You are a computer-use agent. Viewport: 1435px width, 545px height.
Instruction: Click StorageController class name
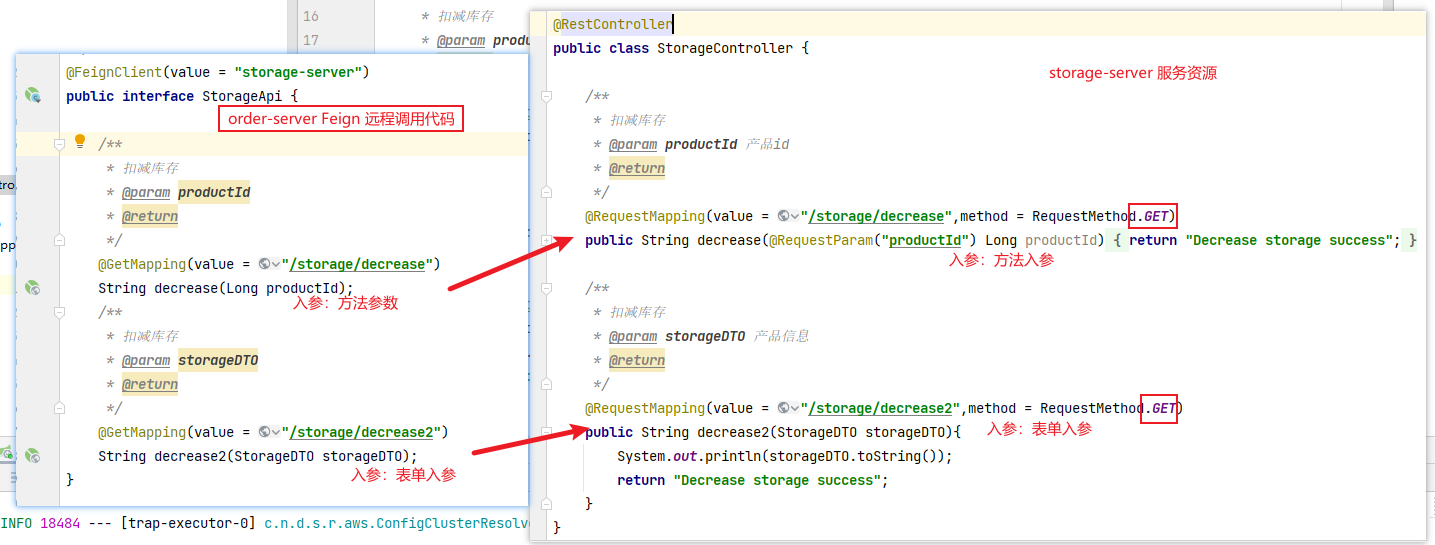point(725,48)
